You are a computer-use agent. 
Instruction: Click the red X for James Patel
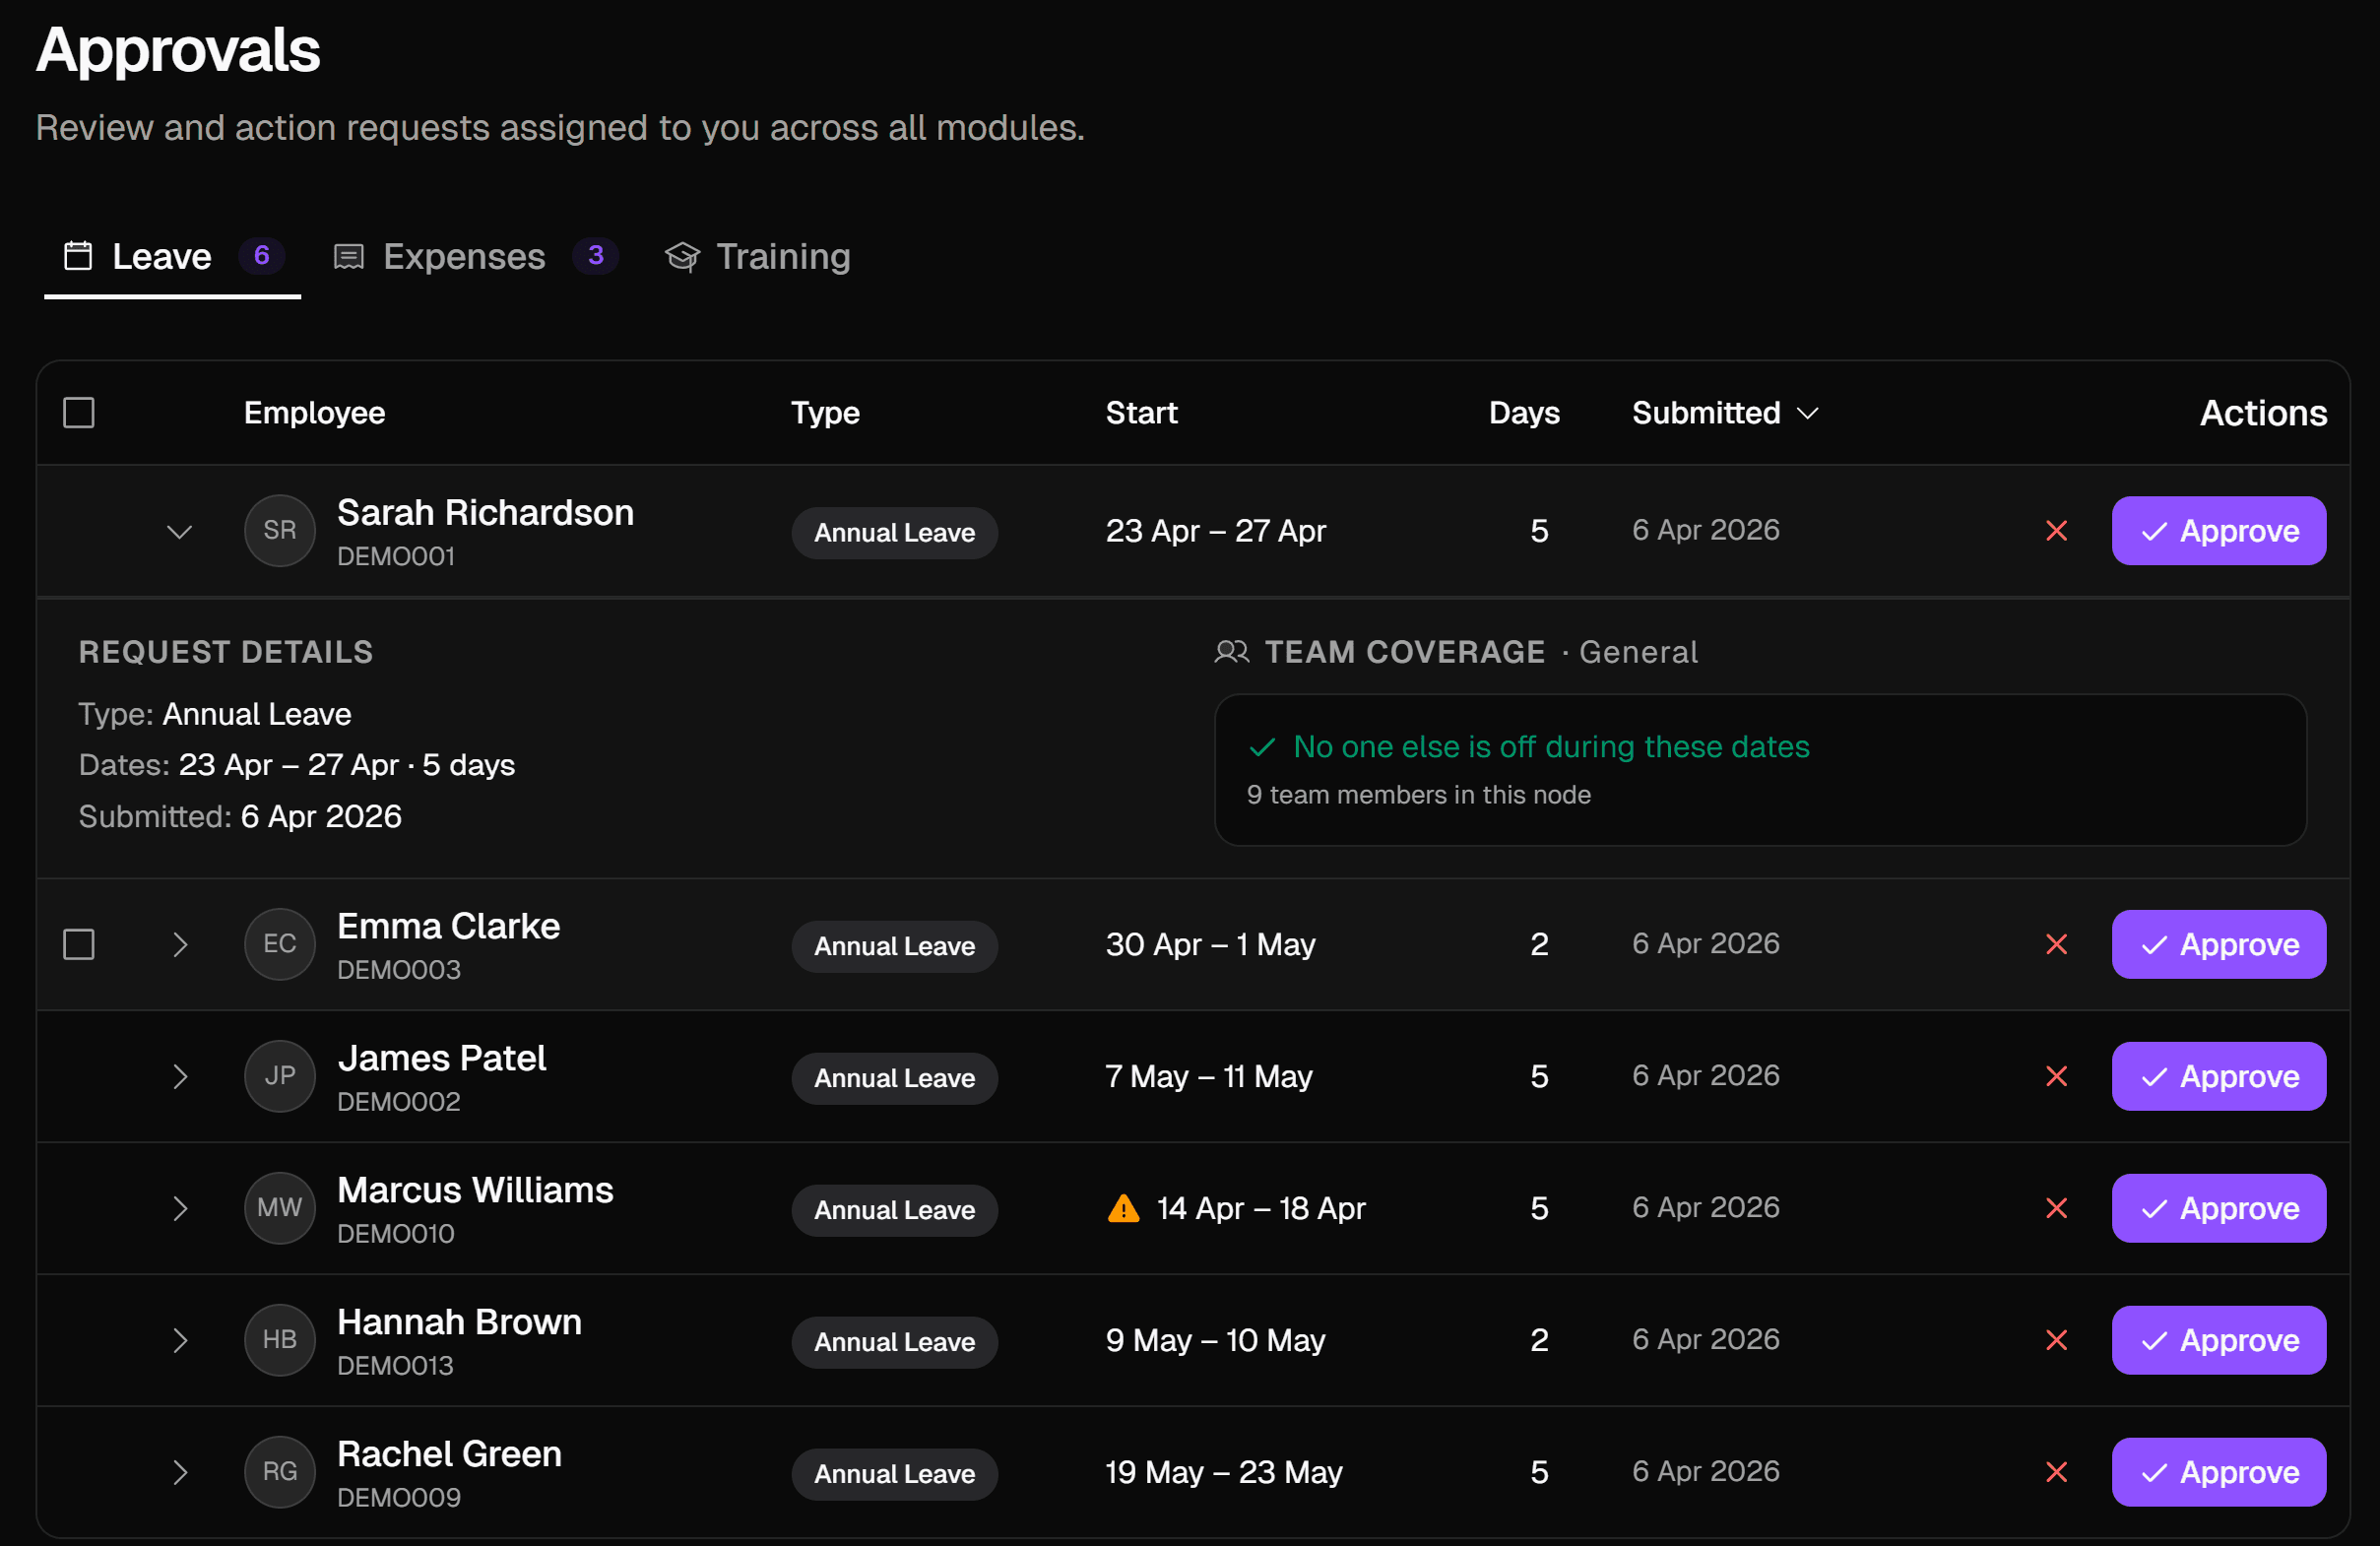tap(2056, 1076)
